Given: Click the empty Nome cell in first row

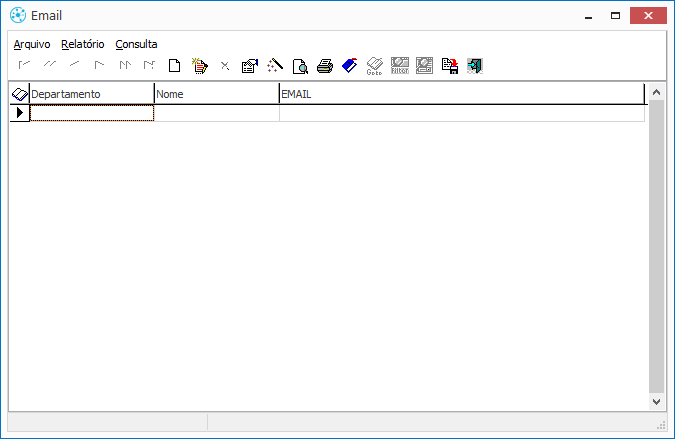Looking at the screenshot, I should (x=217, y=113).
